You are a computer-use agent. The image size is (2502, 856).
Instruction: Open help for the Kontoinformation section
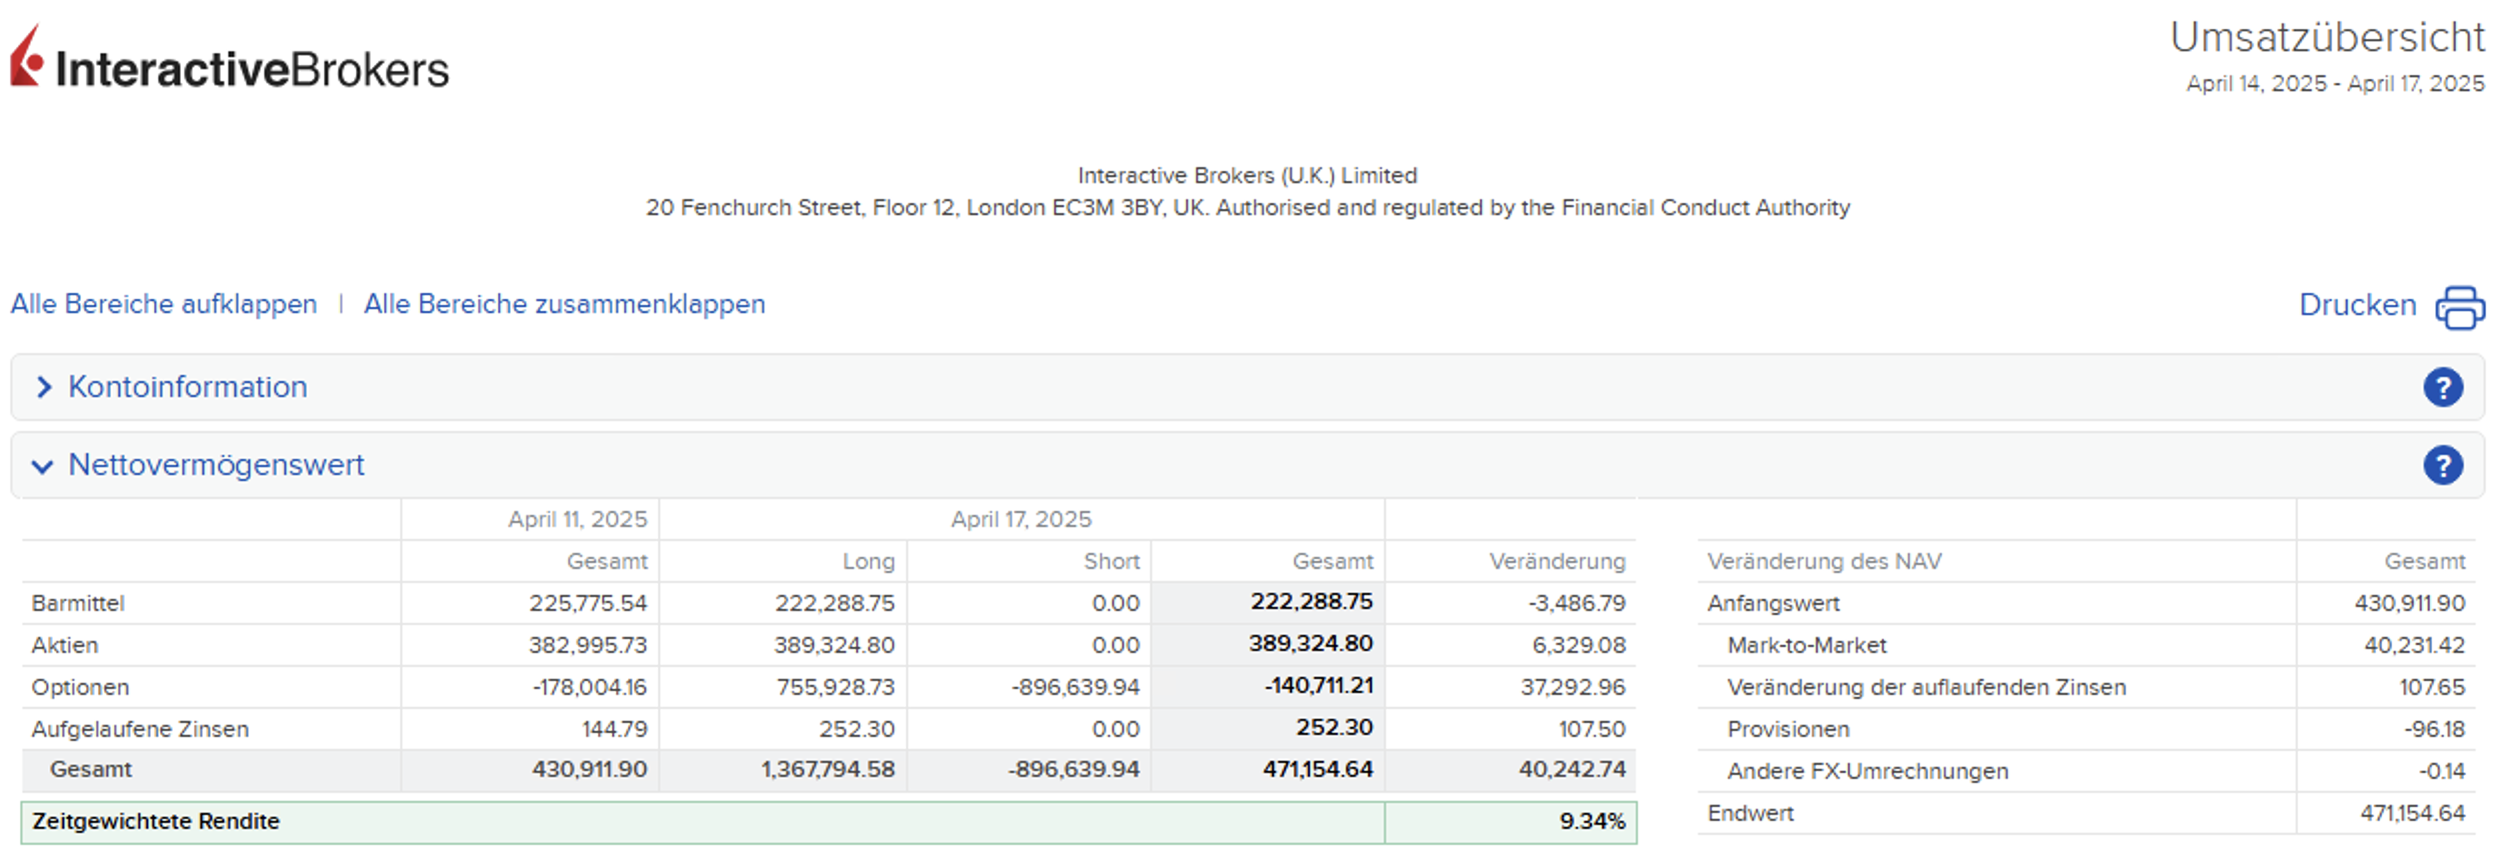pos(2442,387)
